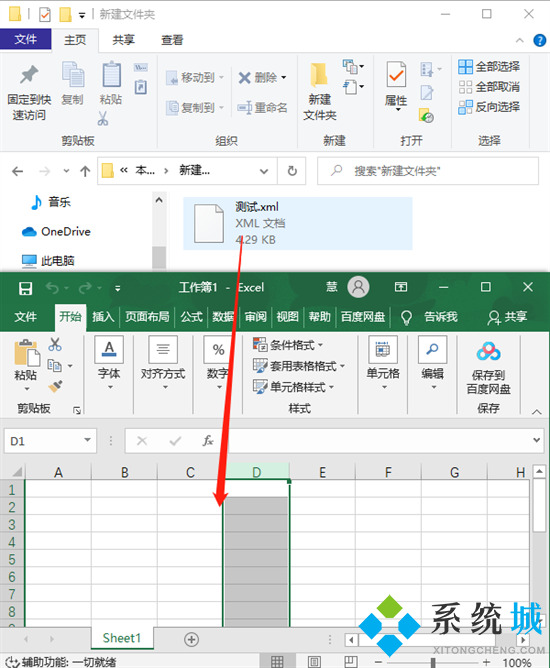This screenshot has width=550, height=668.
Task: Open Properties with the checkmark icon
Action: pos(396,74)
